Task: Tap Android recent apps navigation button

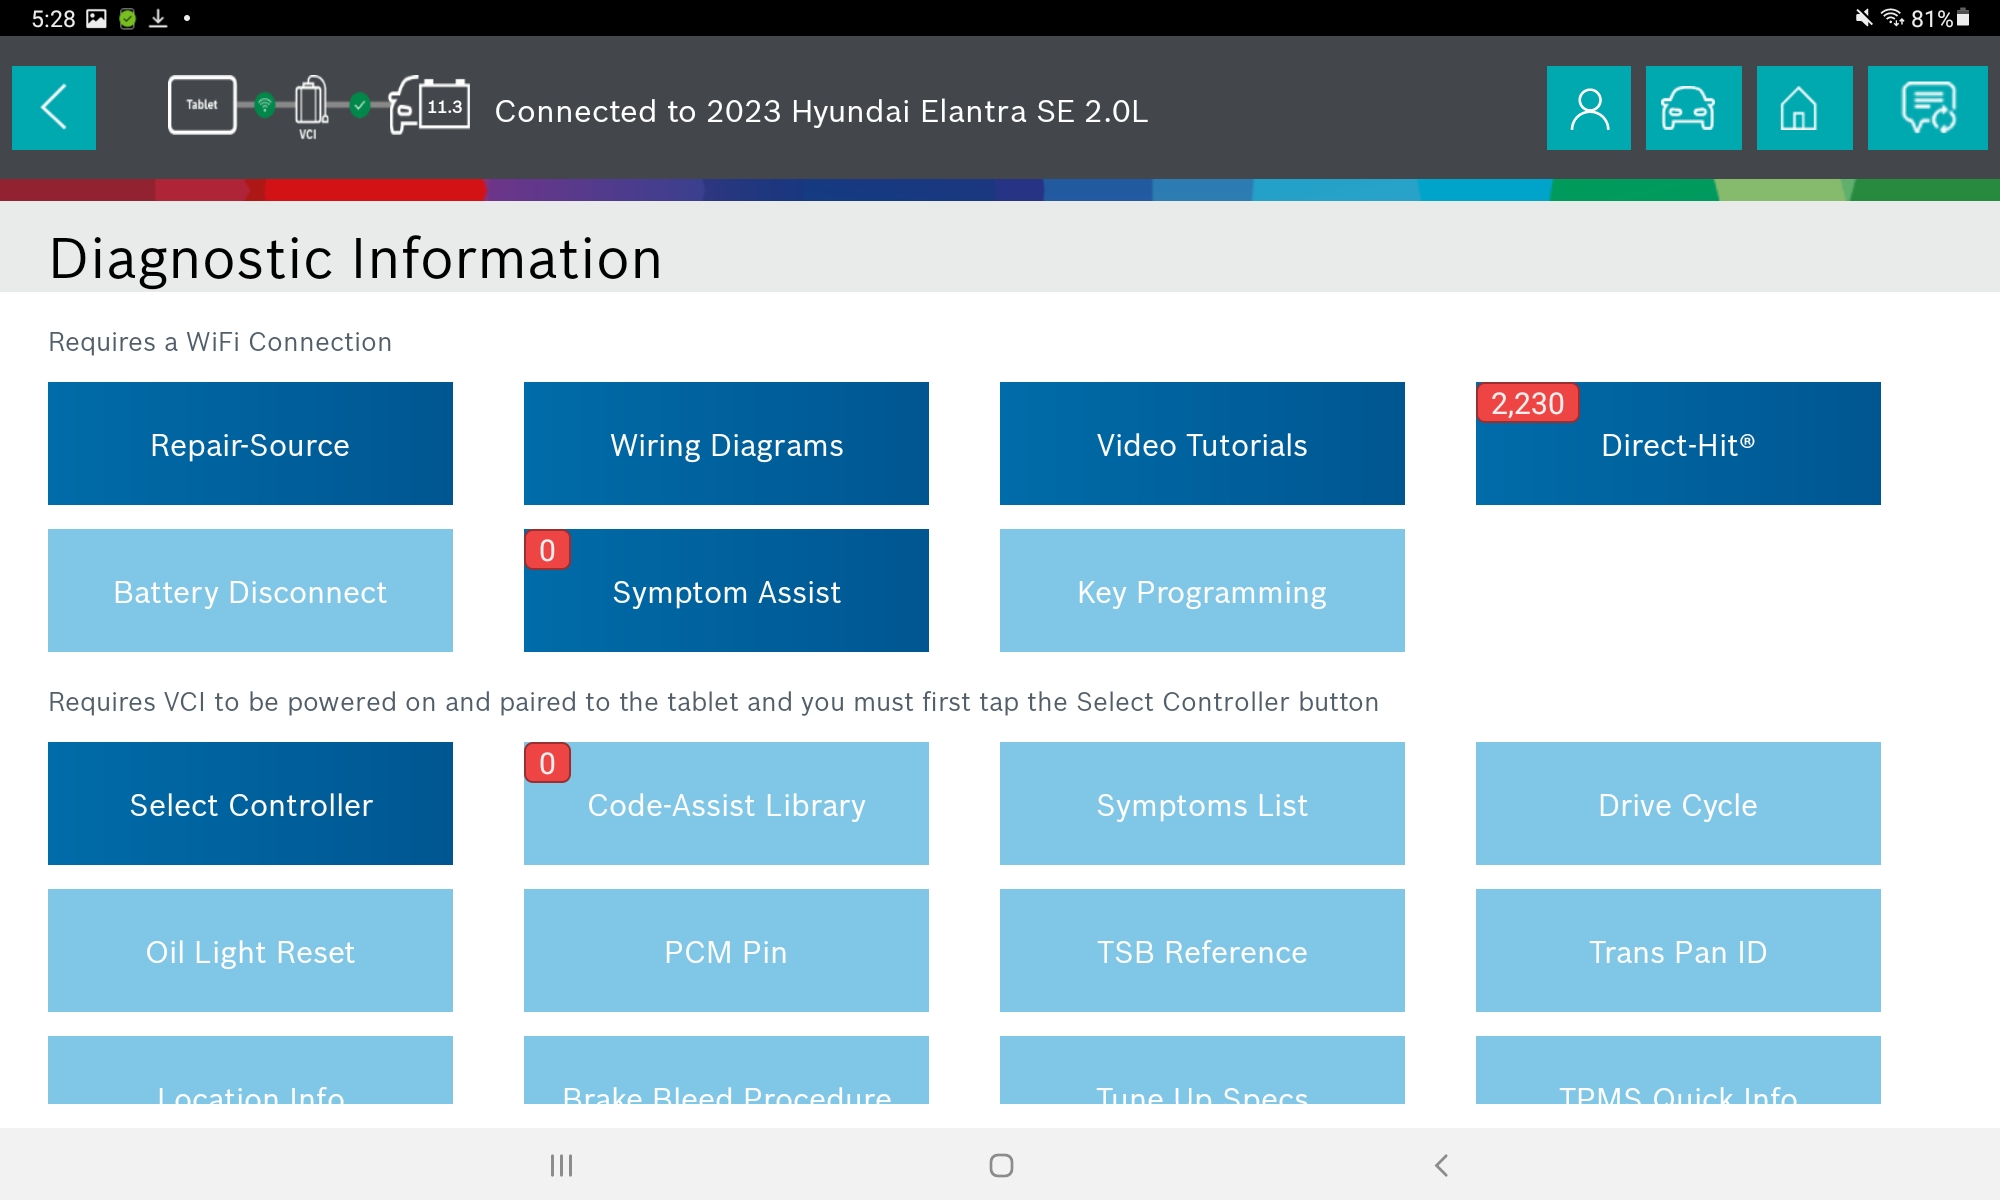Action: coord(561,1165)
